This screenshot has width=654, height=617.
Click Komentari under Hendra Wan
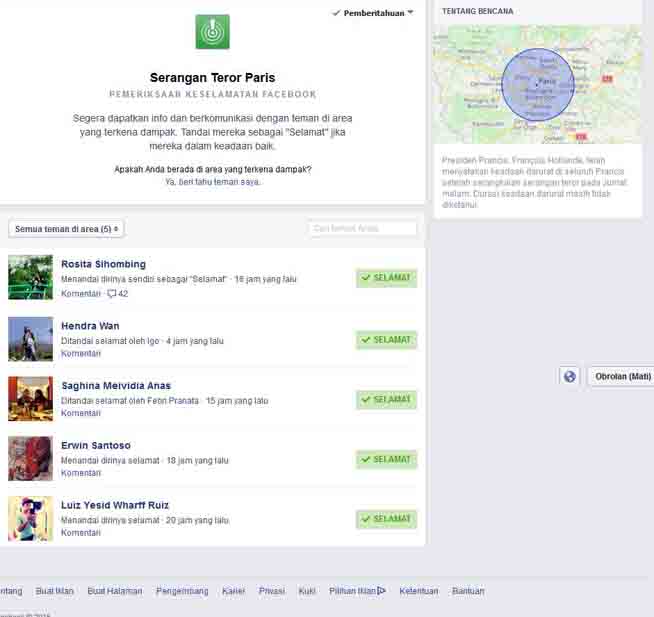click(81, 353)
